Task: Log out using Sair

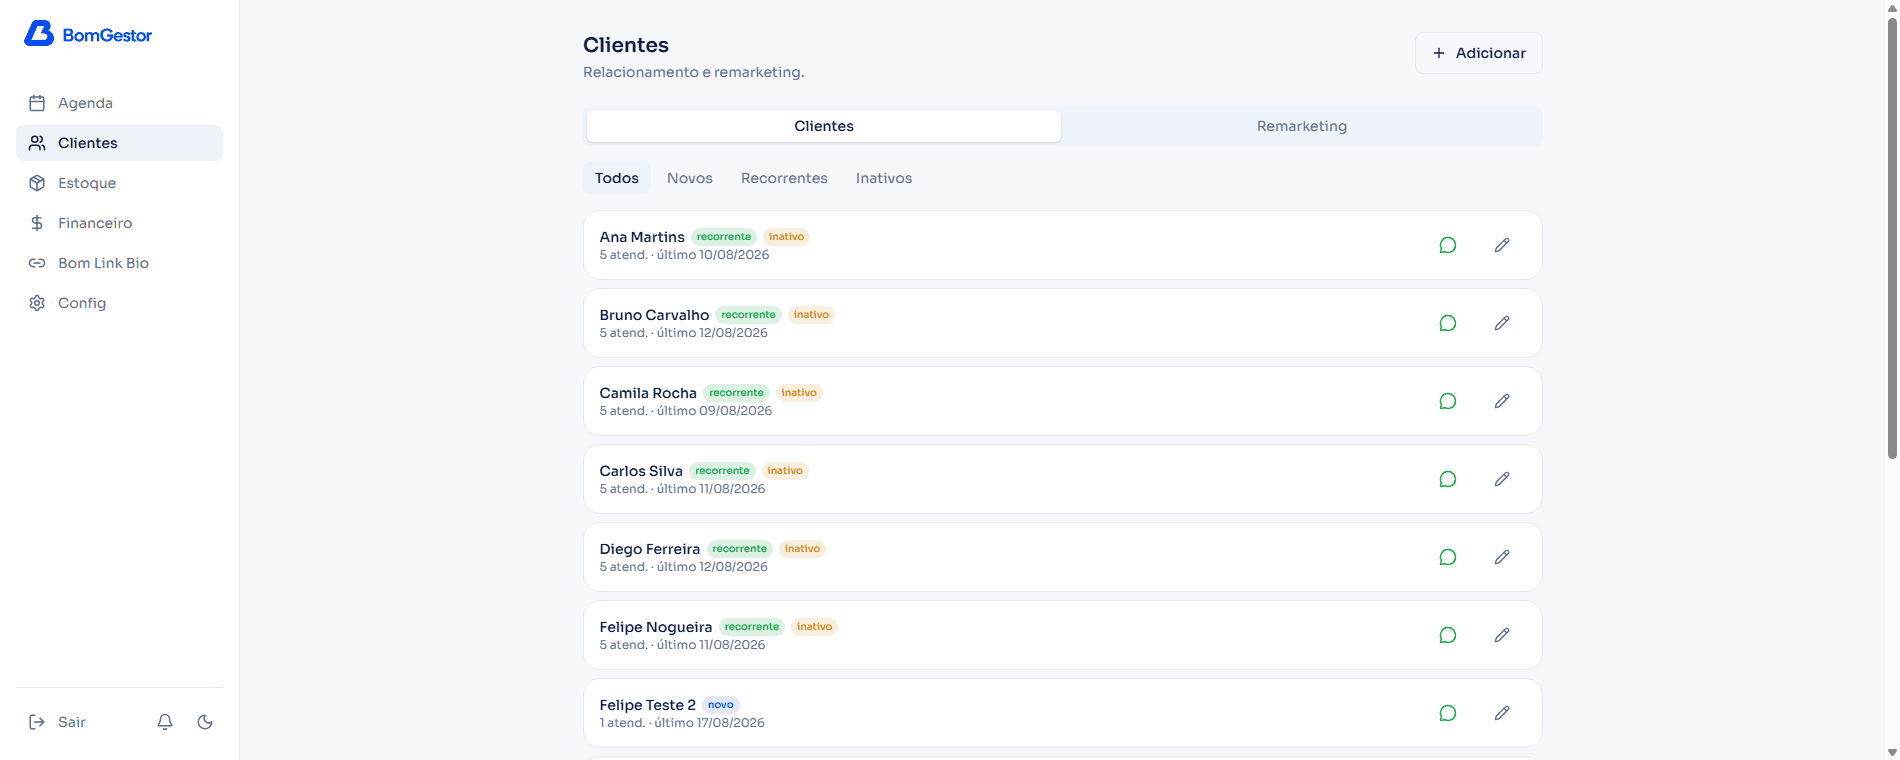Action: [x=58, y=722]
